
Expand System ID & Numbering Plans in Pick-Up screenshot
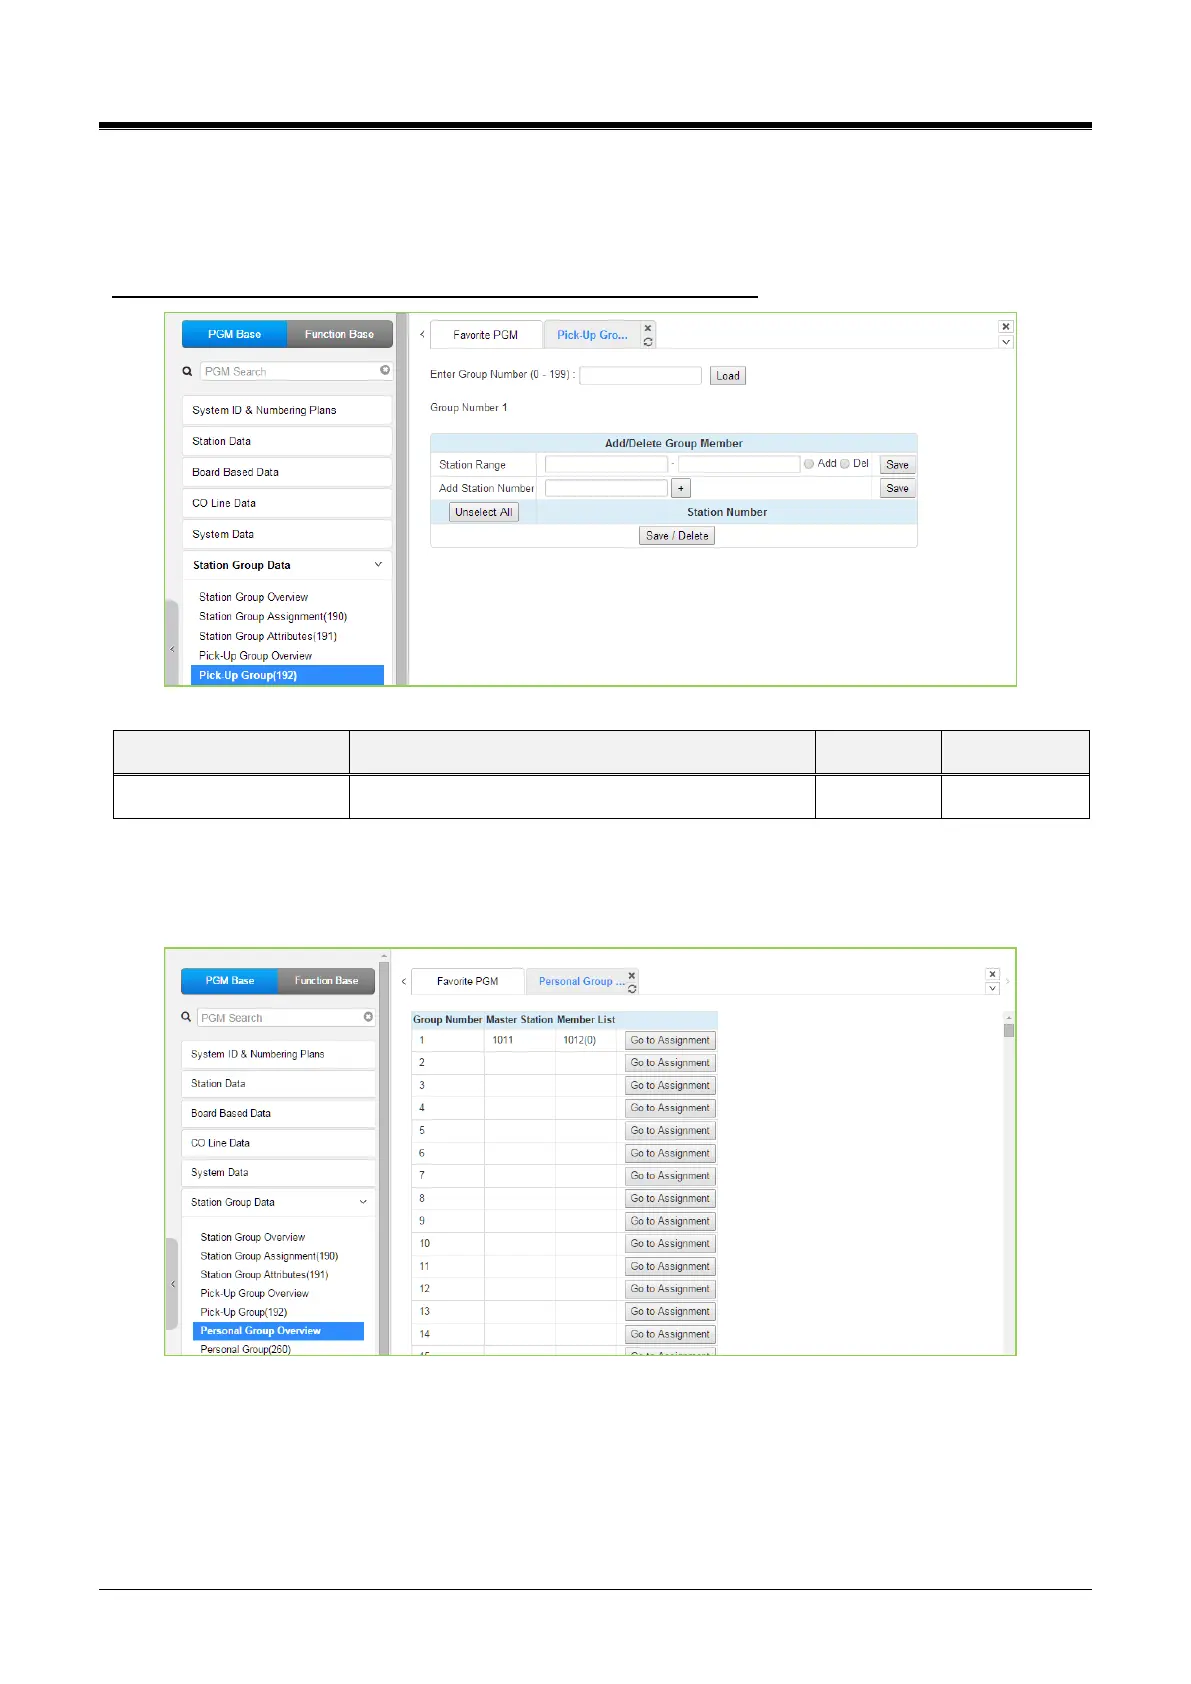coord(286,410)
